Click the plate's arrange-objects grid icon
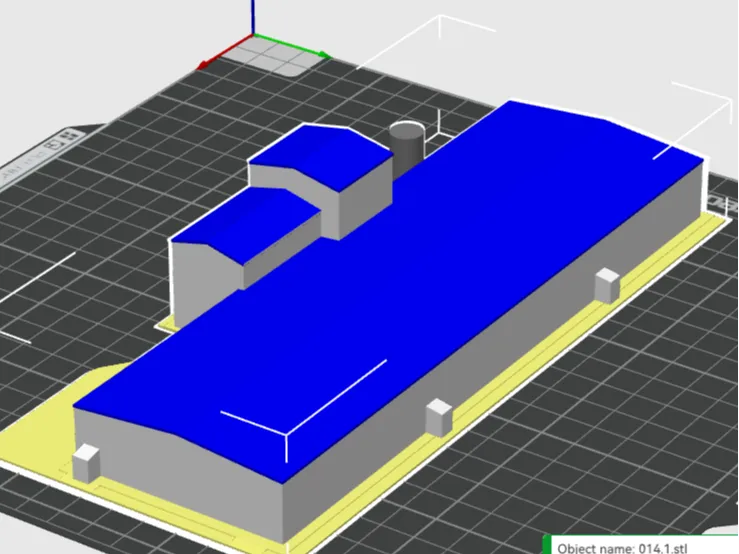Viewport: 739px width, 554px height. [70, 136]
